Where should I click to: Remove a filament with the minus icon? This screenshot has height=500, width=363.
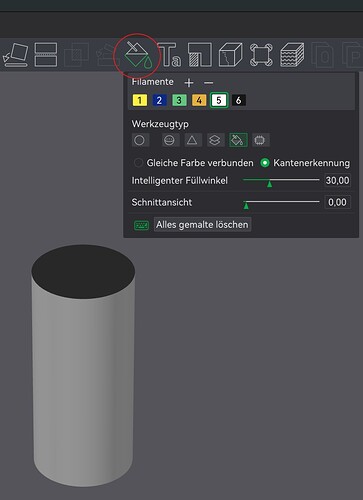click(x=208, y=82)
